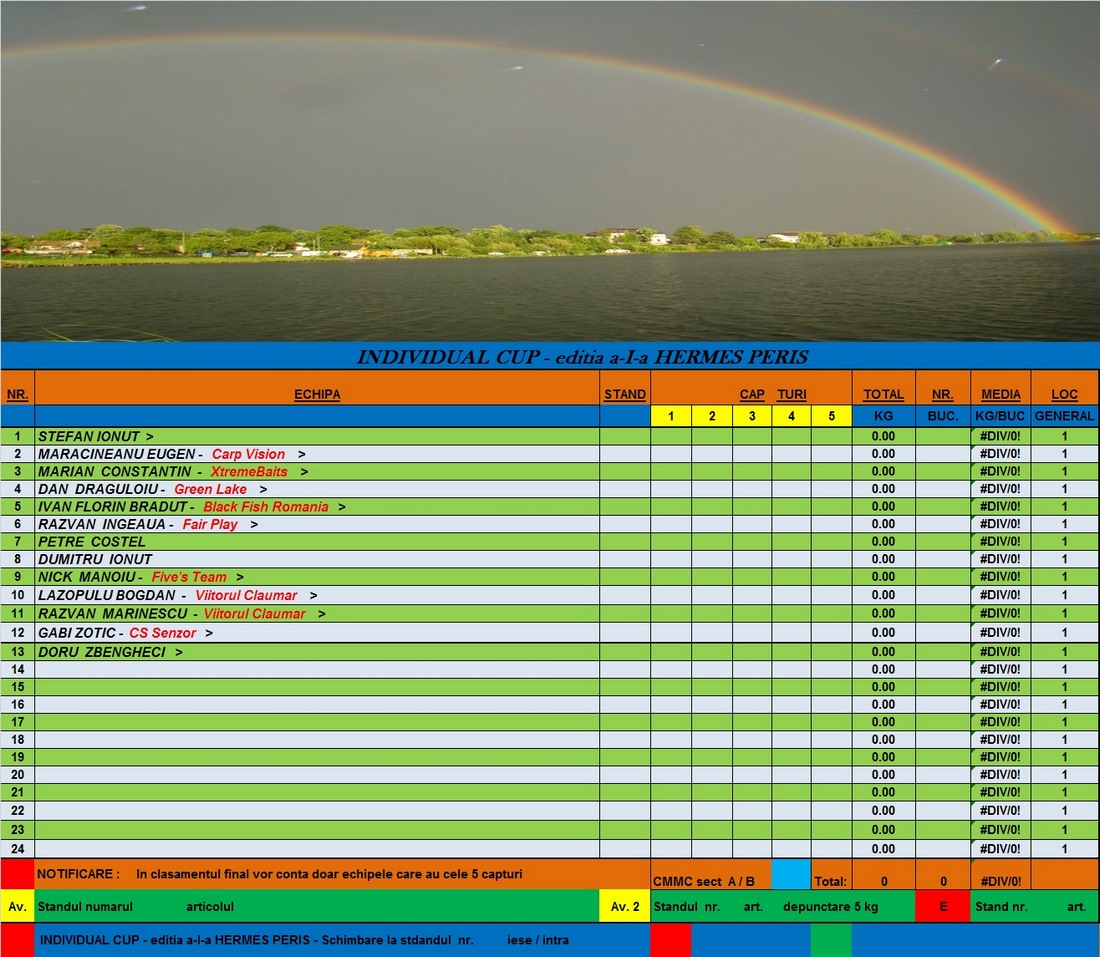Click the ECHIPA column header
1100x957 pixels.
317,394
